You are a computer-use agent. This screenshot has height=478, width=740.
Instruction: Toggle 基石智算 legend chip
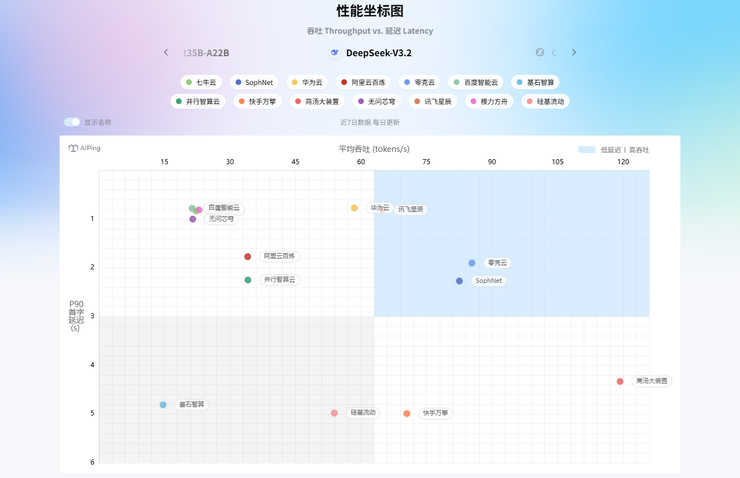click(535, 82)
